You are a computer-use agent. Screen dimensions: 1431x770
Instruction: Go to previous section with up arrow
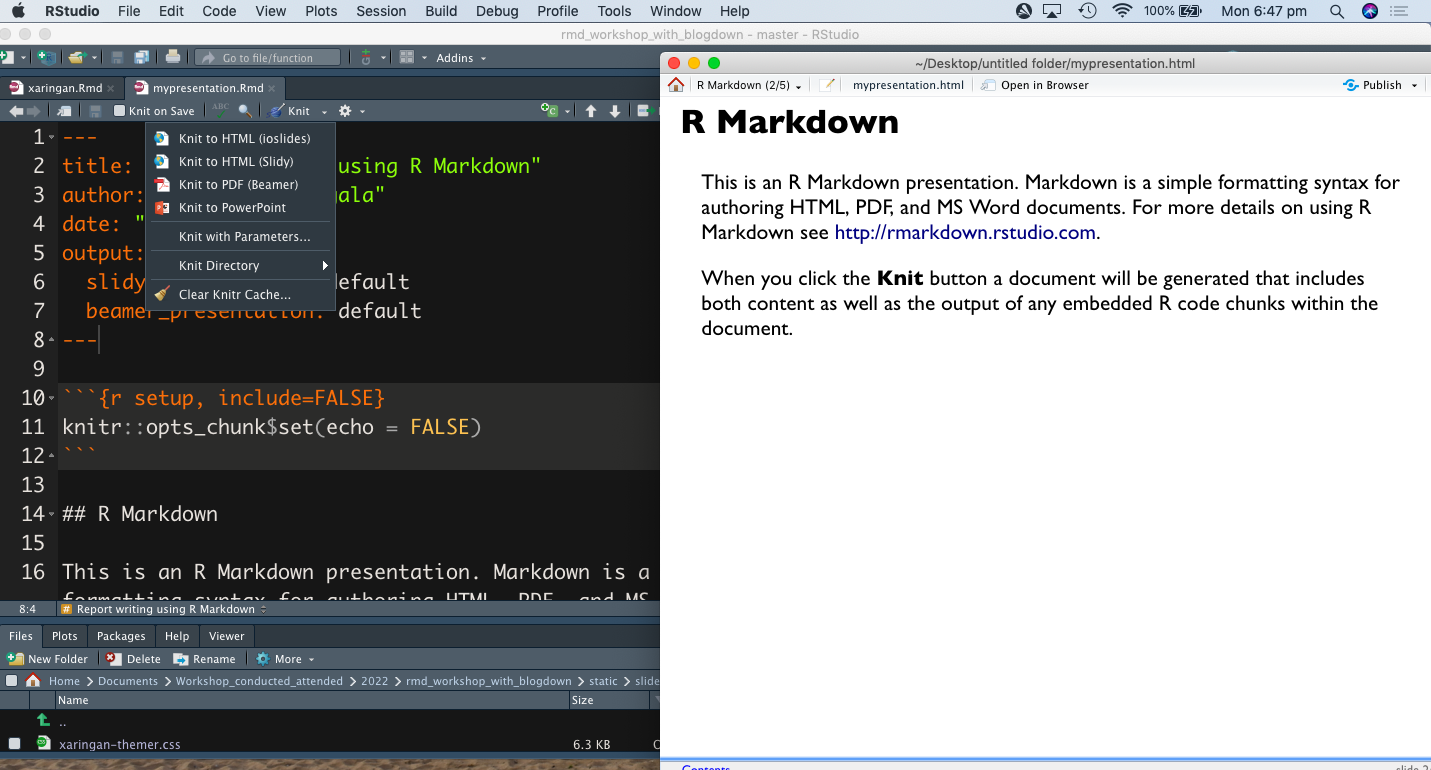[591, 111]
